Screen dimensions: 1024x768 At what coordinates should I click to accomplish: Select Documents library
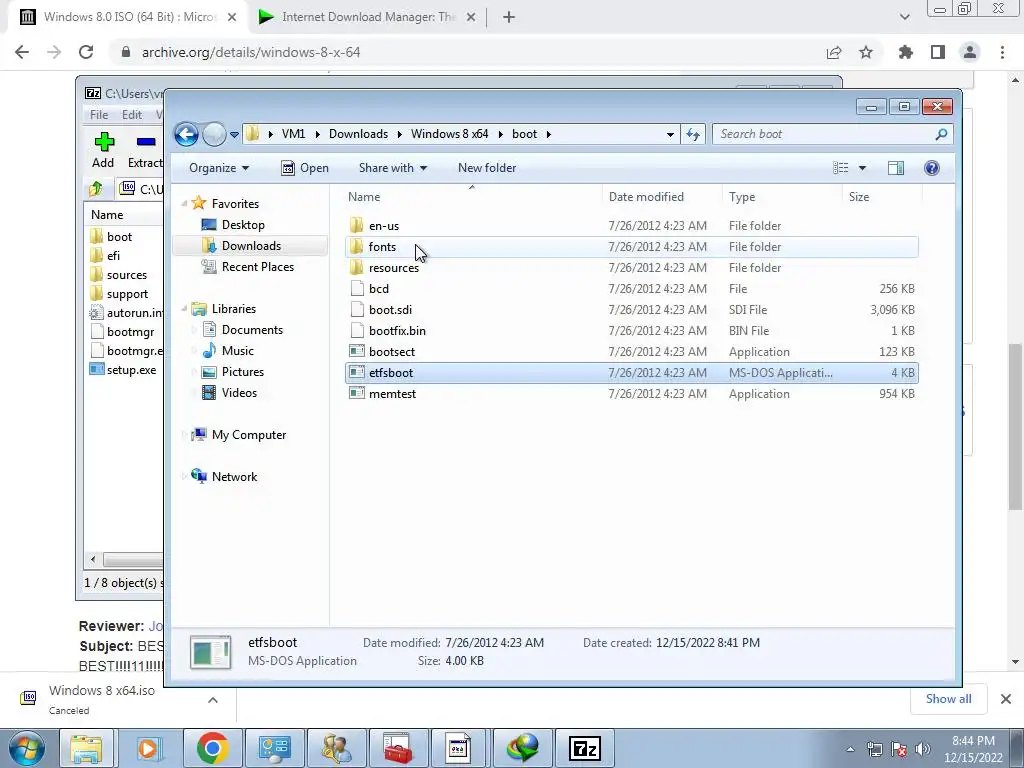252,330
